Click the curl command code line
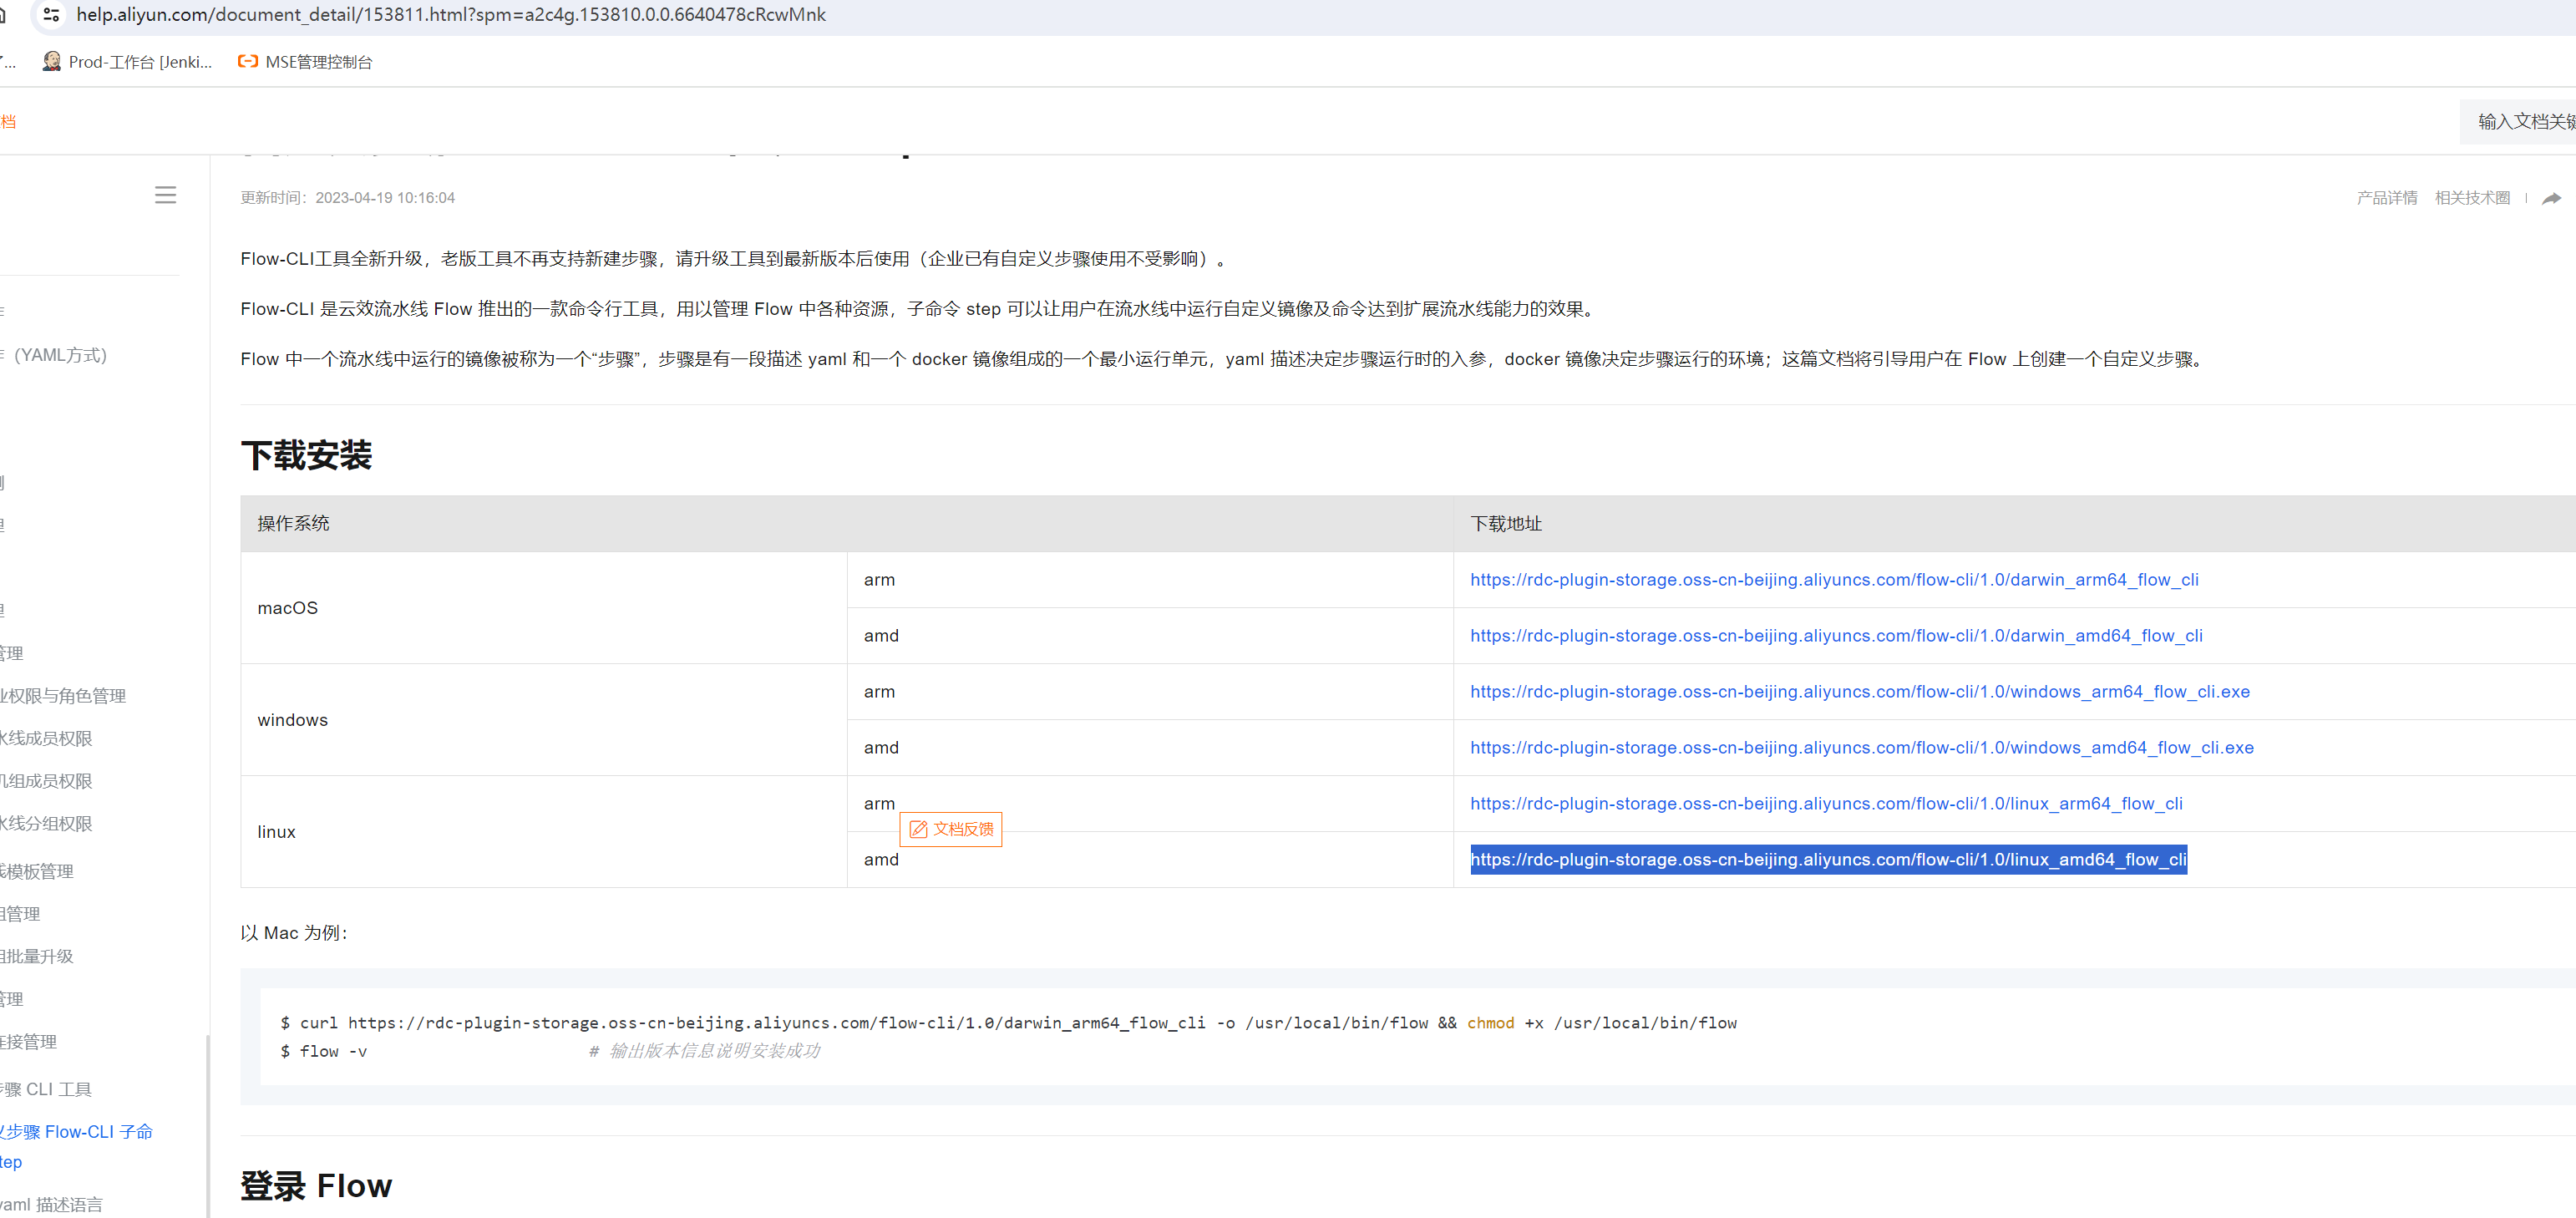The height and width of the screenshot is (1218, 2576). 1008,1023
